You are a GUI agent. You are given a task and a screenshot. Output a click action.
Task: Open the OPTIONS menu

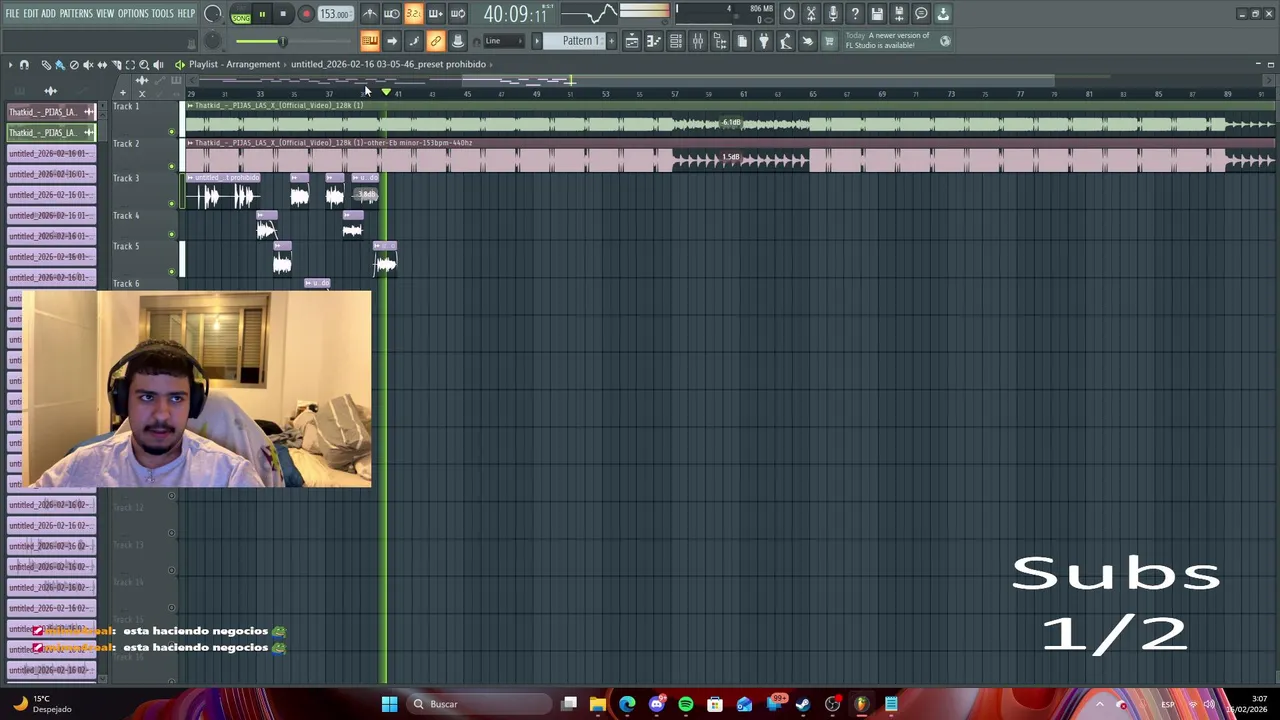(x=133, y=14)
